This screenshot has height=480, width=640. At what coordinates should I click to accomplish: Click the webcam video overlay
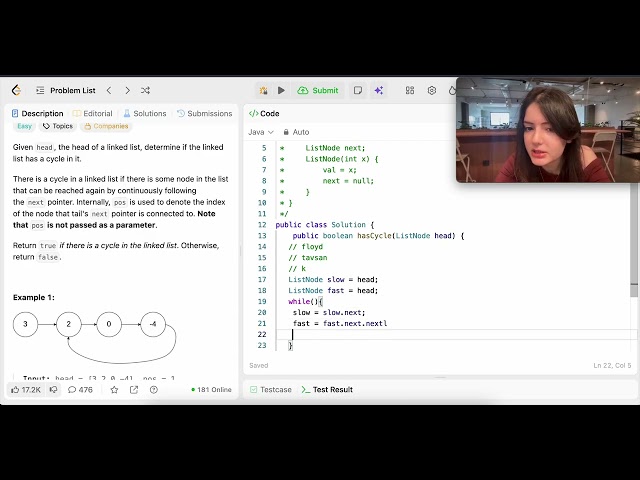point(548,130)
